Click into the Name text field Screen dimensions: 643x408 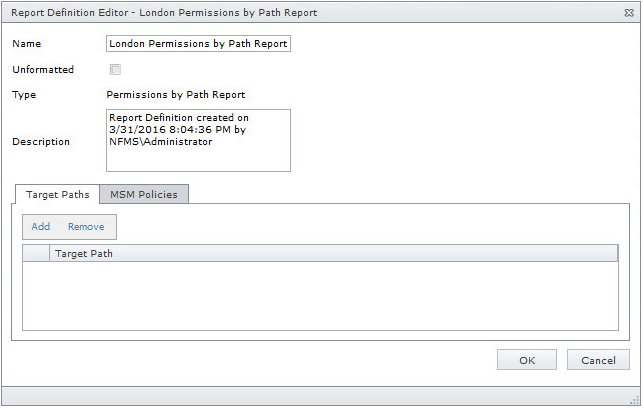tap(197, 44)
